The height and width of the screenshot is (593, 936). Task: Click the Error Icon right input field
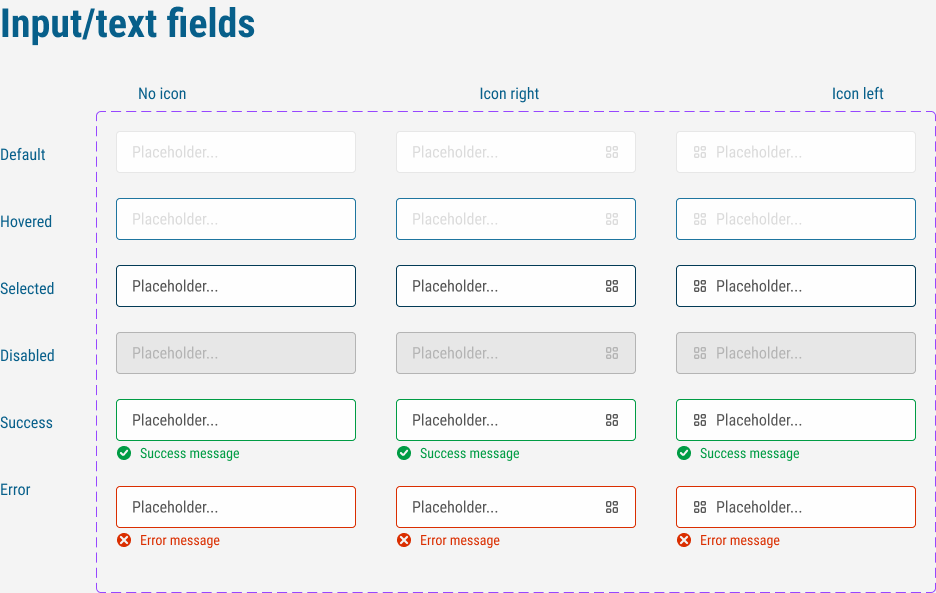pos(516,507)
